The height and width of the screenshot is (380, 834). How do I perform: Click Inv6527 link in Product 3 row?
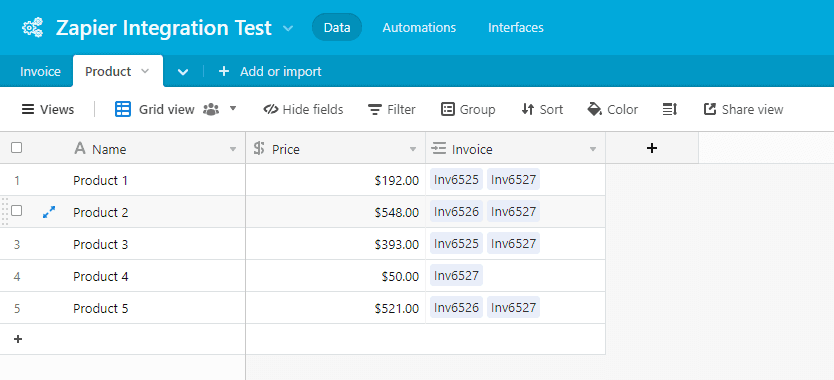513,243
